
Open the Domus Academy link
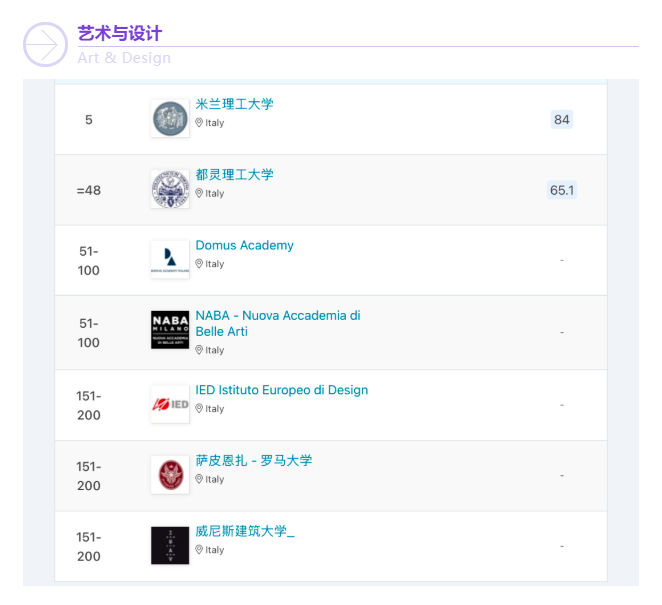coord(244,245)
